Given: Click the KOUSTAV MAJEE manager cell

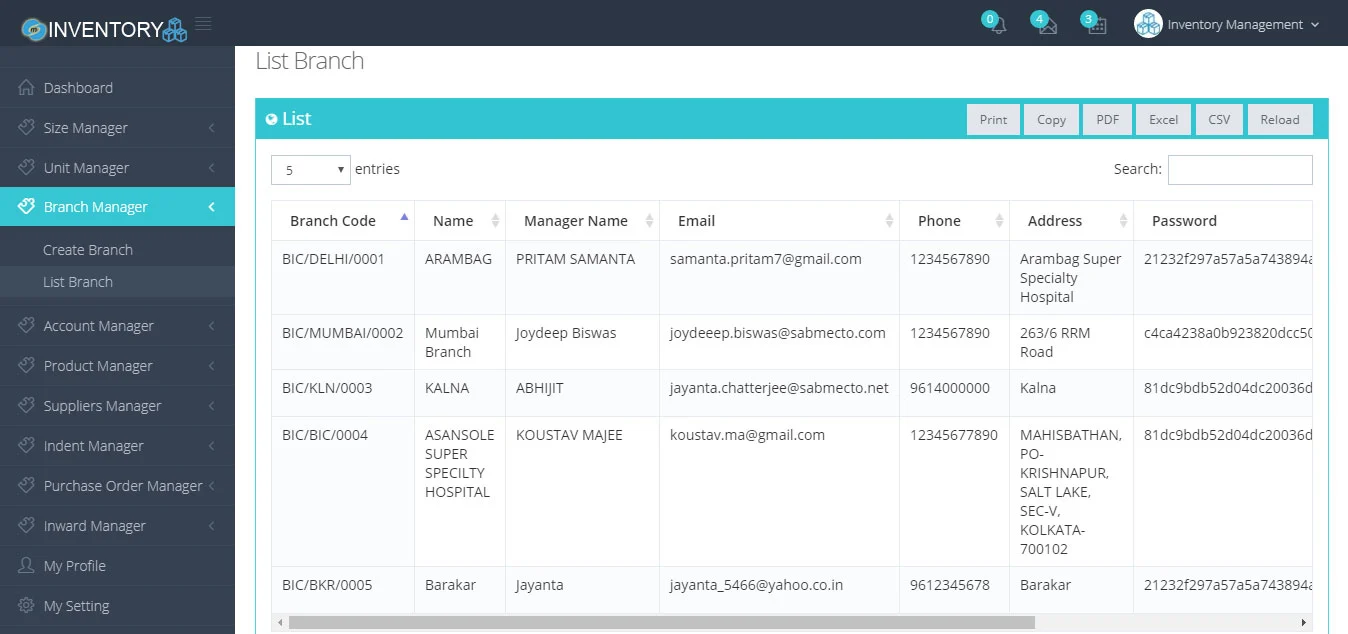Looking at the screenshot, I should tap(582, 492).
